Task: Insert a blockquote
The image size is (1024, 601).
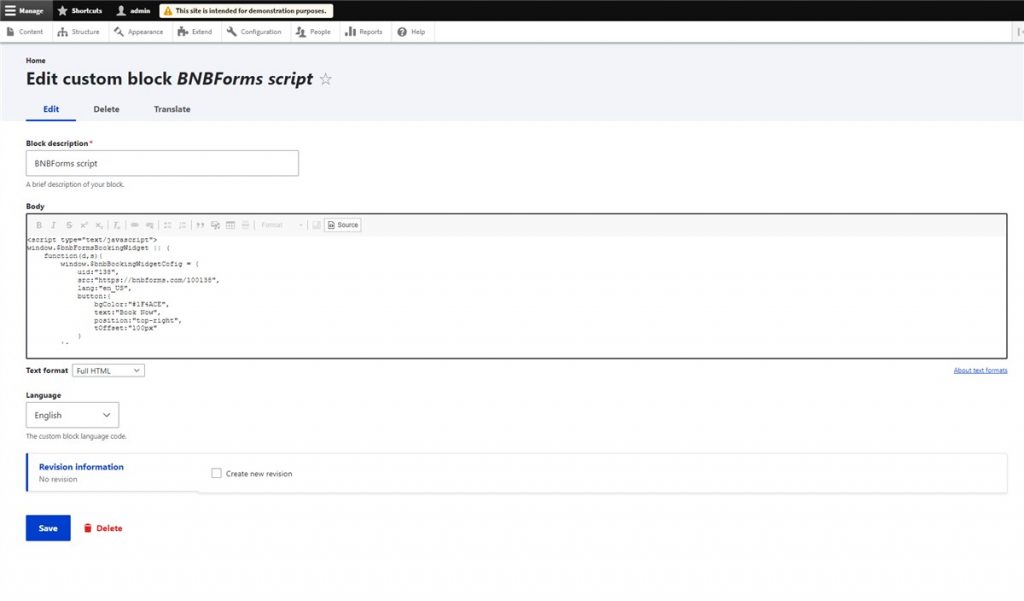Action: coord(200,225)
